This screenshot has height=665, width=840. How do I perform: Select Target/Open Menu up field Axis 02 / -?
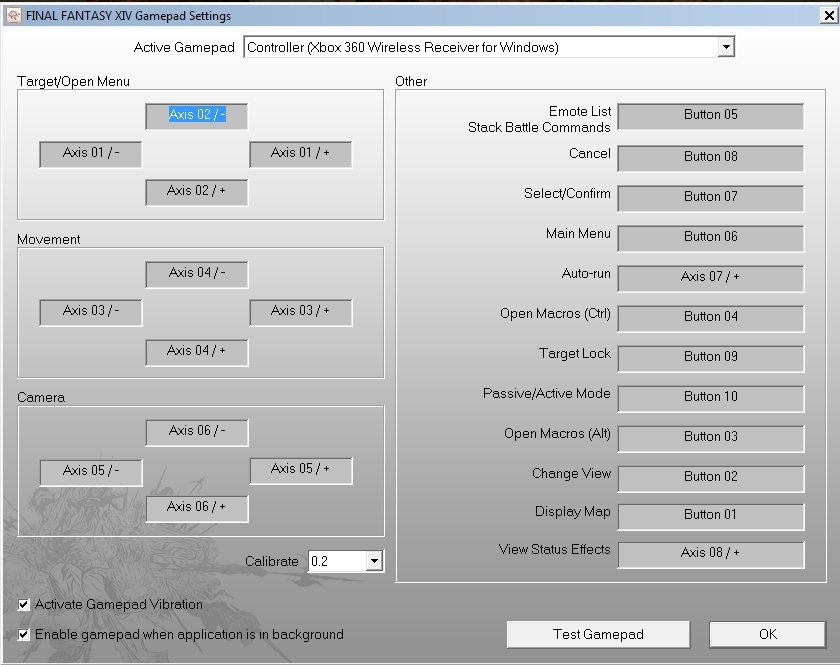197,116
